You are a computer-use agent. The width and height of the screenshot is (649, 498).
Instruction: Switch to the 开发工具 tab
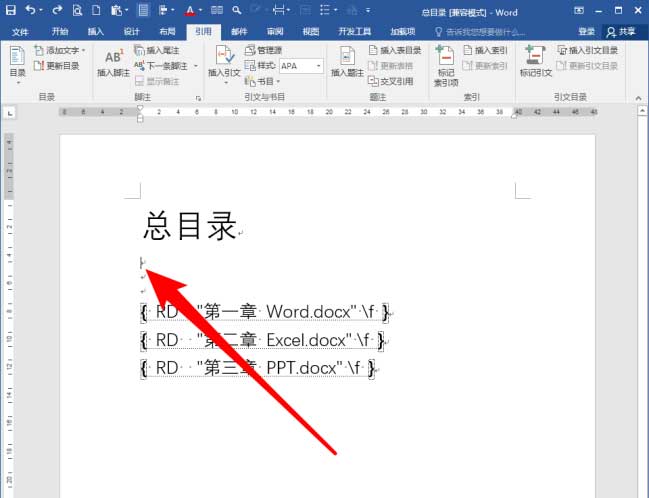coord(355,31)
